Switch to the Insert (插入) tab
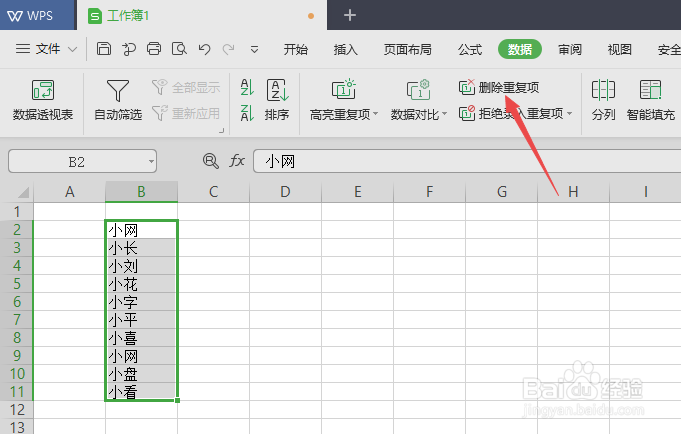Image resolution: width=681 pixels, height=434 pixels. 346,50
